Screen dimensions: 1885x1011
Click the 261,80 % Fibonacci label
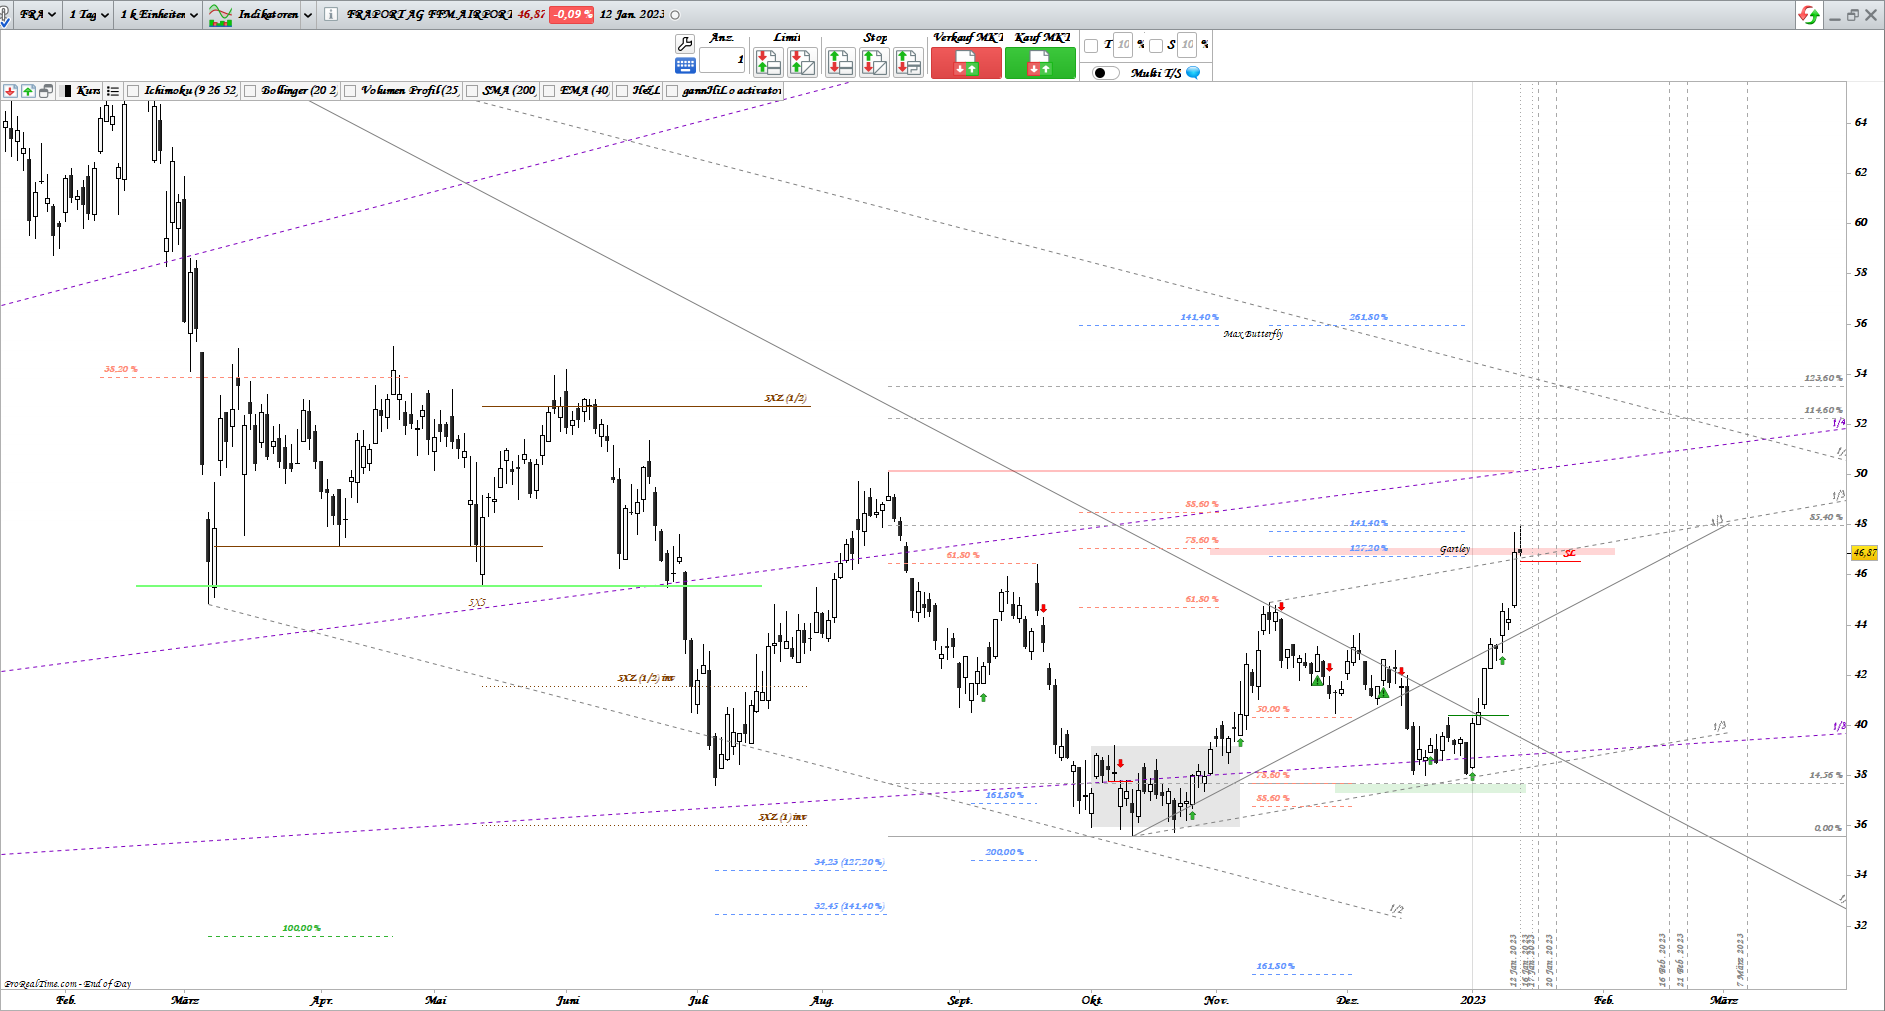[1369, 317]
